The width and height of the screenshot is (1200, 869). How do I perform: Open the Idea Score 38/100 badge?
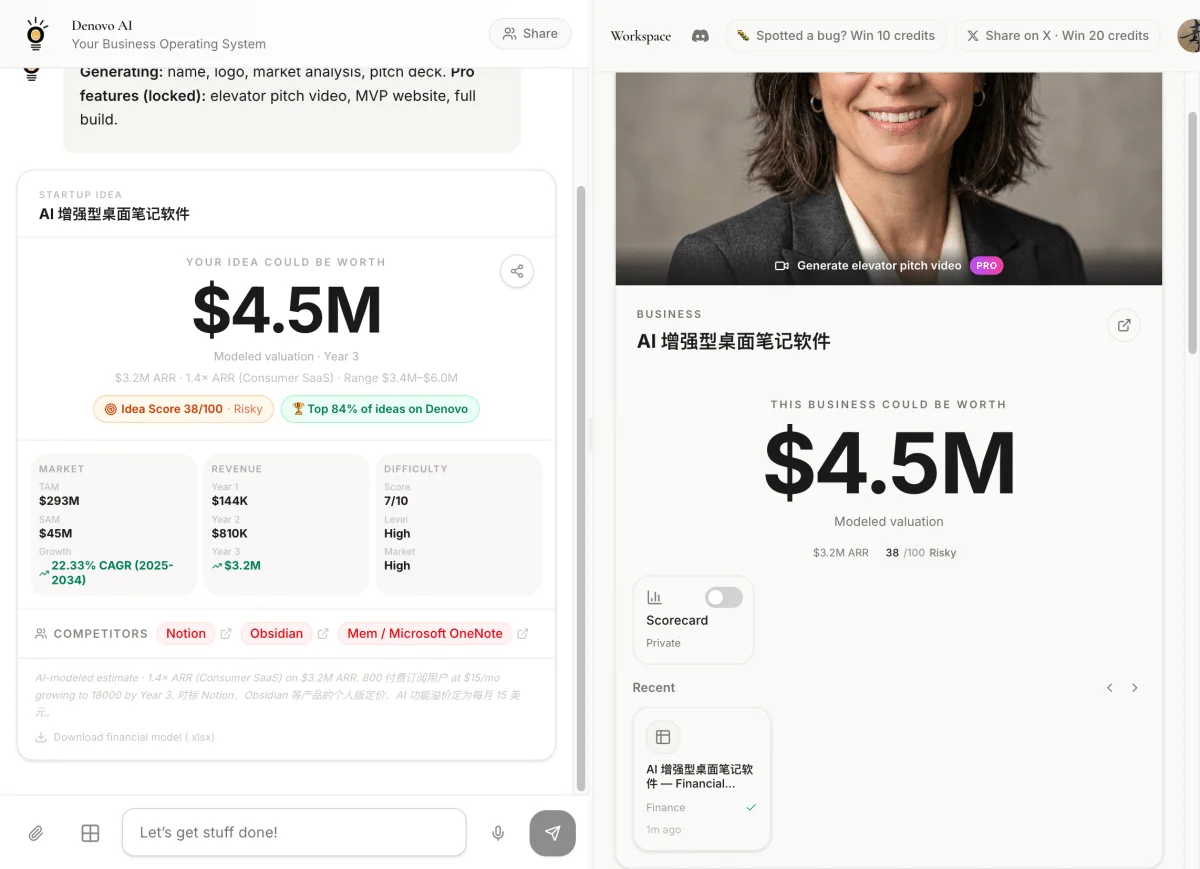coord(183,409)
